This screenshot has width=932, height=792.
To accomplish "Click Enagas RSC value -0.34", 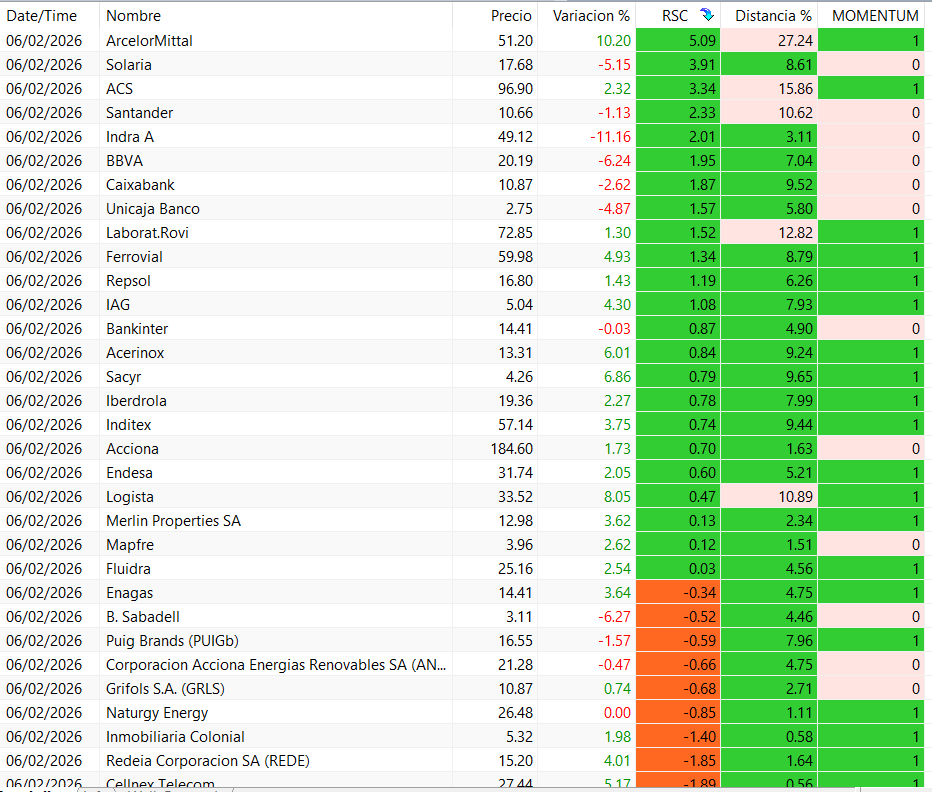I will (699, 593).
